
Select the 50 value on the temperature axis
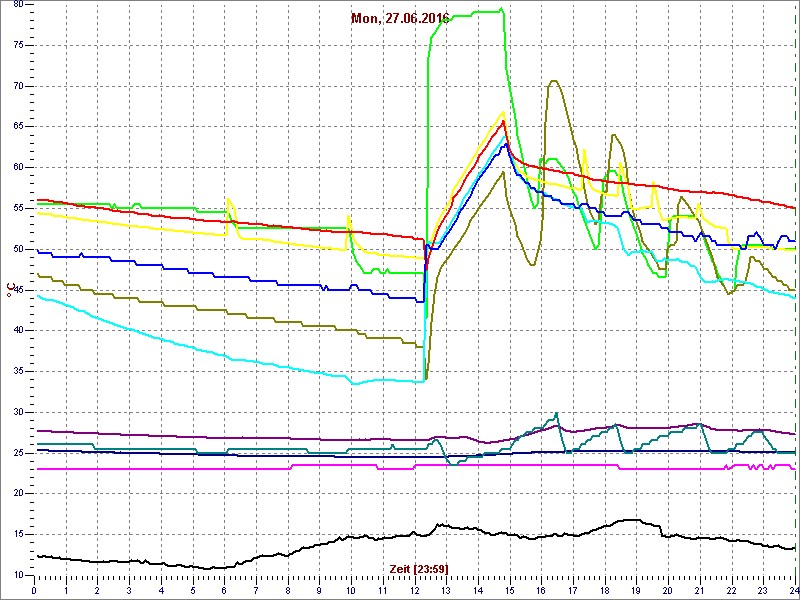[x=17, y=249]
